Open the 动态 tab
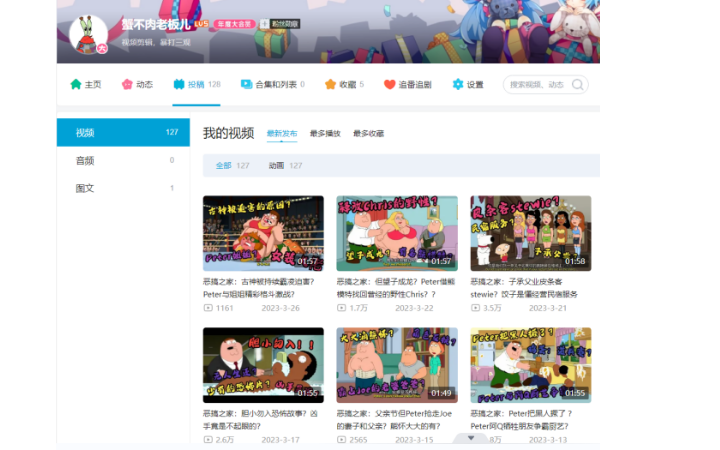The image size is (720, 450). pyautogui.click(x=137, y=84)
